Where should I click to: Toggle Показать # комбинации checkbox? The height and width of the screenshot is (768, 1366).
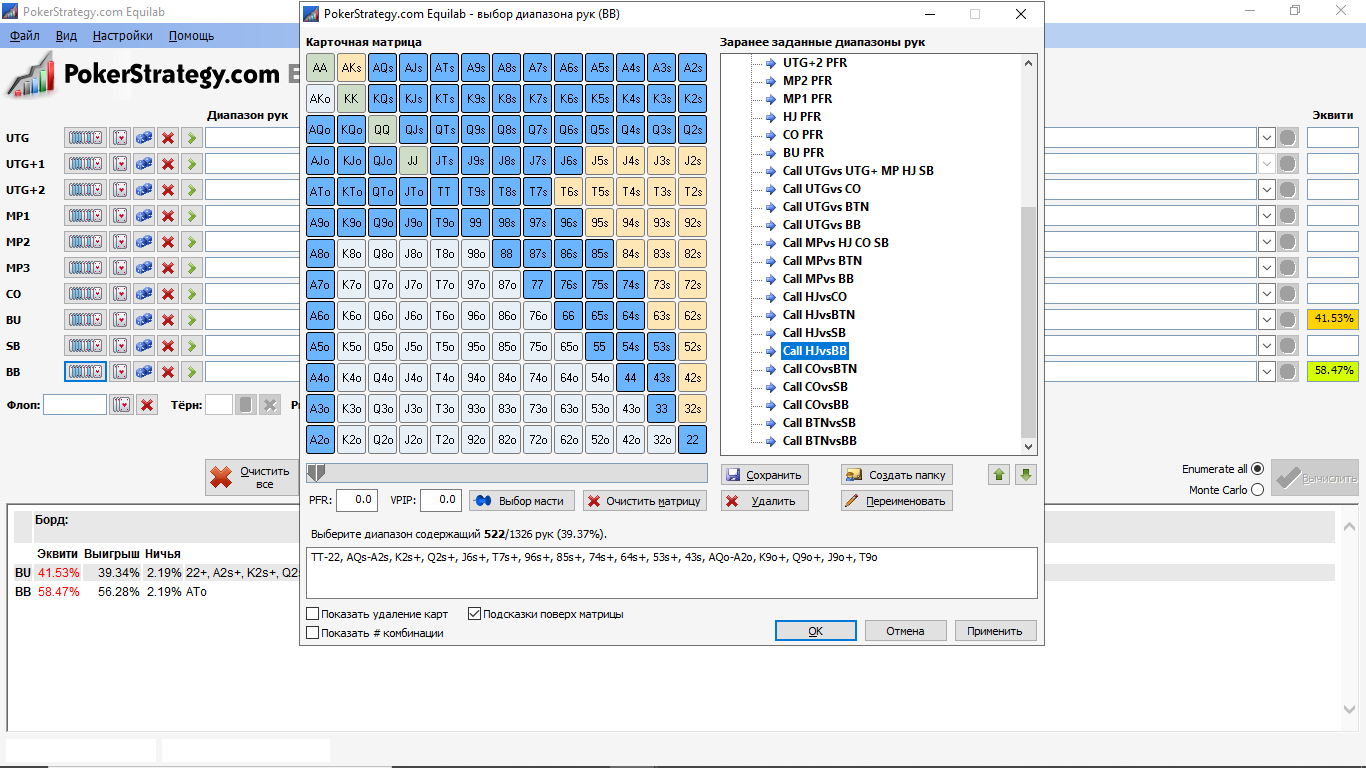click(x=313, y=633)
